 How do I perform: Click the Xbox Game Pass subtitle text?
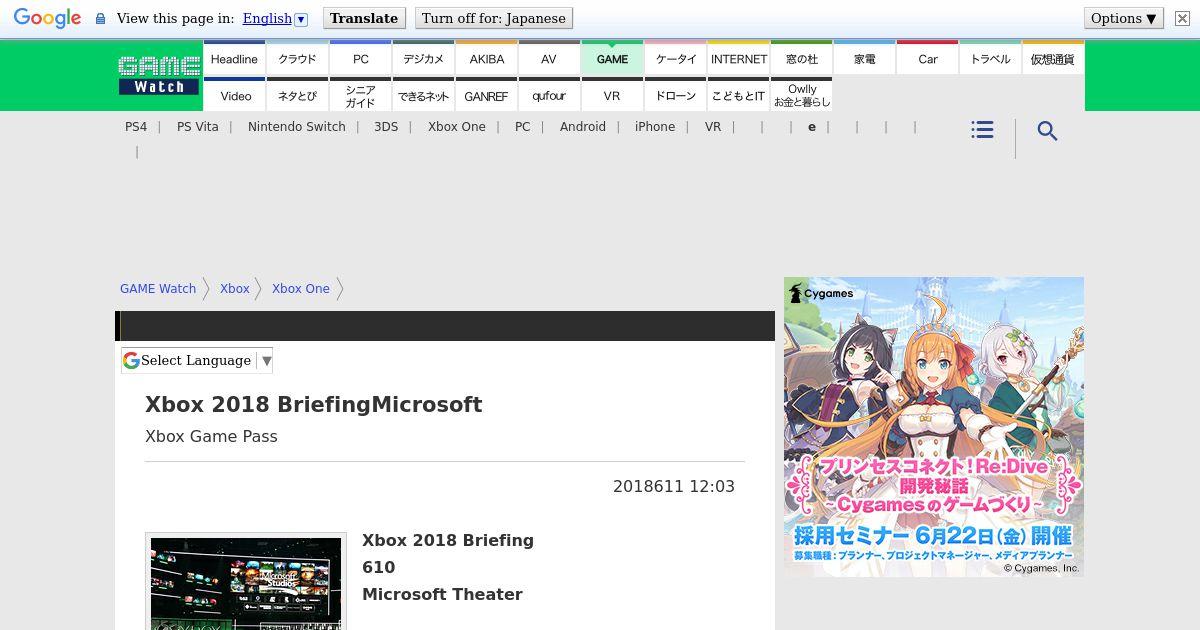click(x=211, y=437)
